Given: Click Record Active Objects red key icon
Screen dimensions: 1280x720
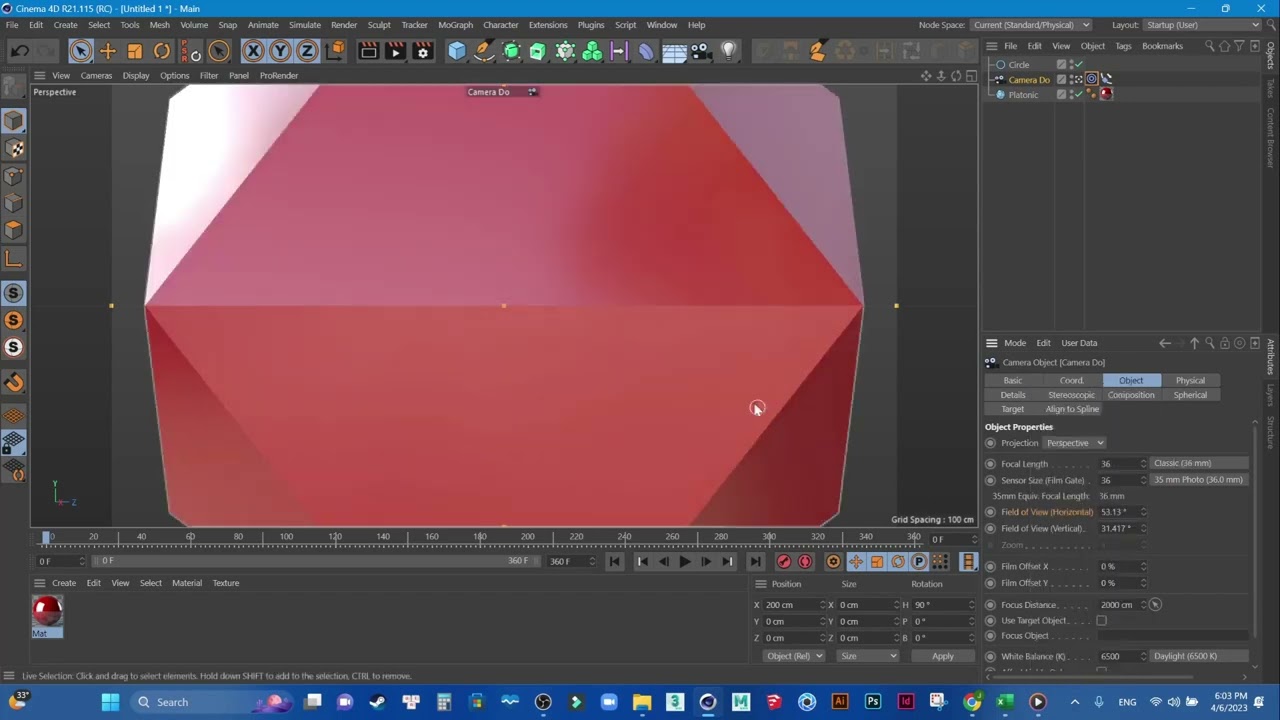Looking at the screenshot, I should coord(784,562).
